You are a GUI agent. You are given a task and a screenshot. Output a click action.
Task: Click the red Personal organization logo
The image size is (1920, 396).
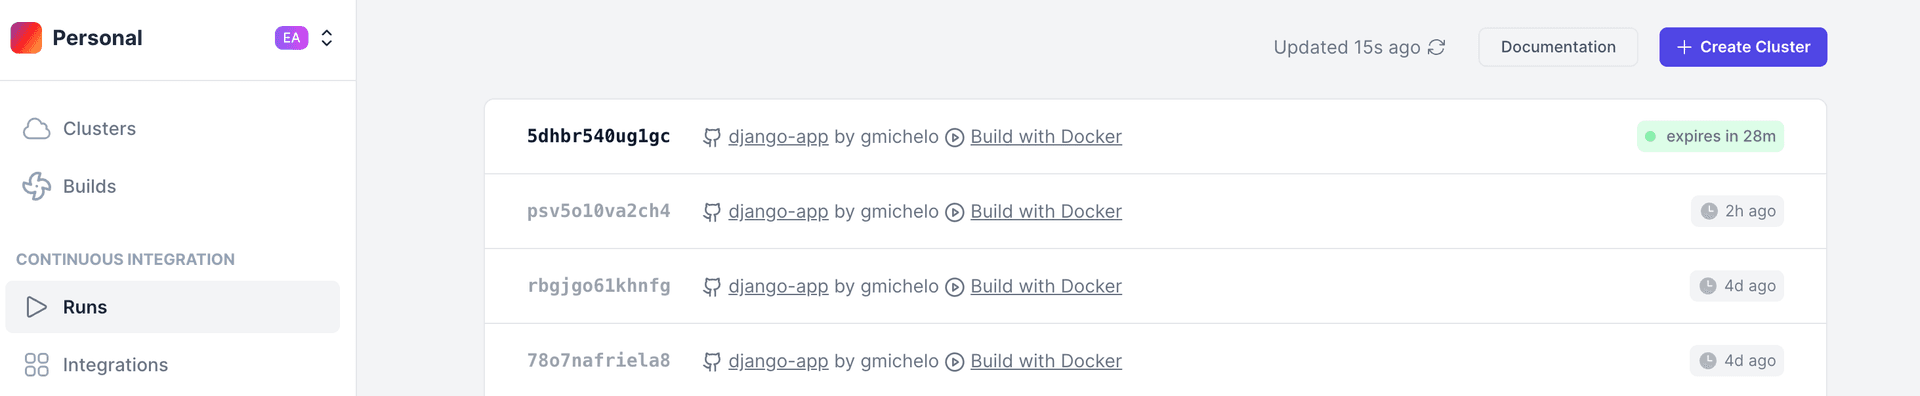pyautogui.click(x=26, y=38)
